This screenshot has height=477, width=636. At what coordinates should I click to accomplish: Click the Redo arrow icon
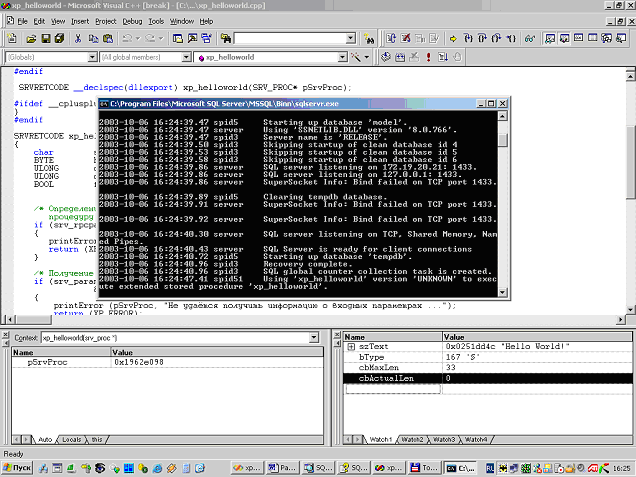[x=150, y=39]
